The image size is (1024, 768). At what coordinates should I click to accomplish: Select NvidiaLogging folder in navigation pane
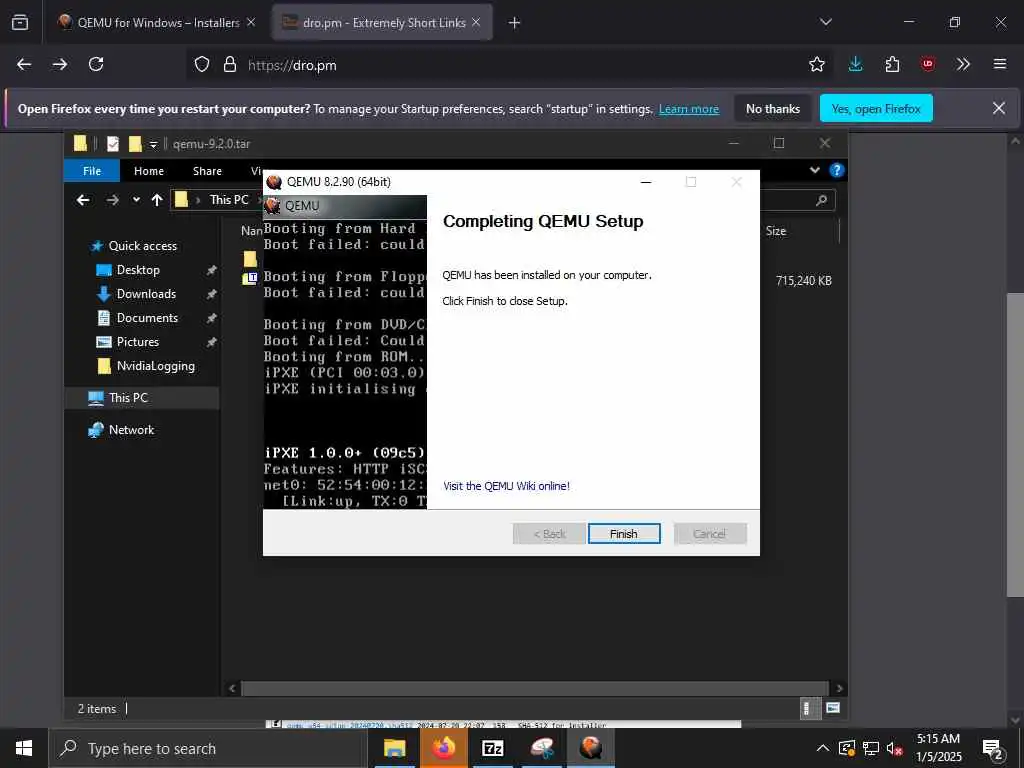tap(155, 366)
